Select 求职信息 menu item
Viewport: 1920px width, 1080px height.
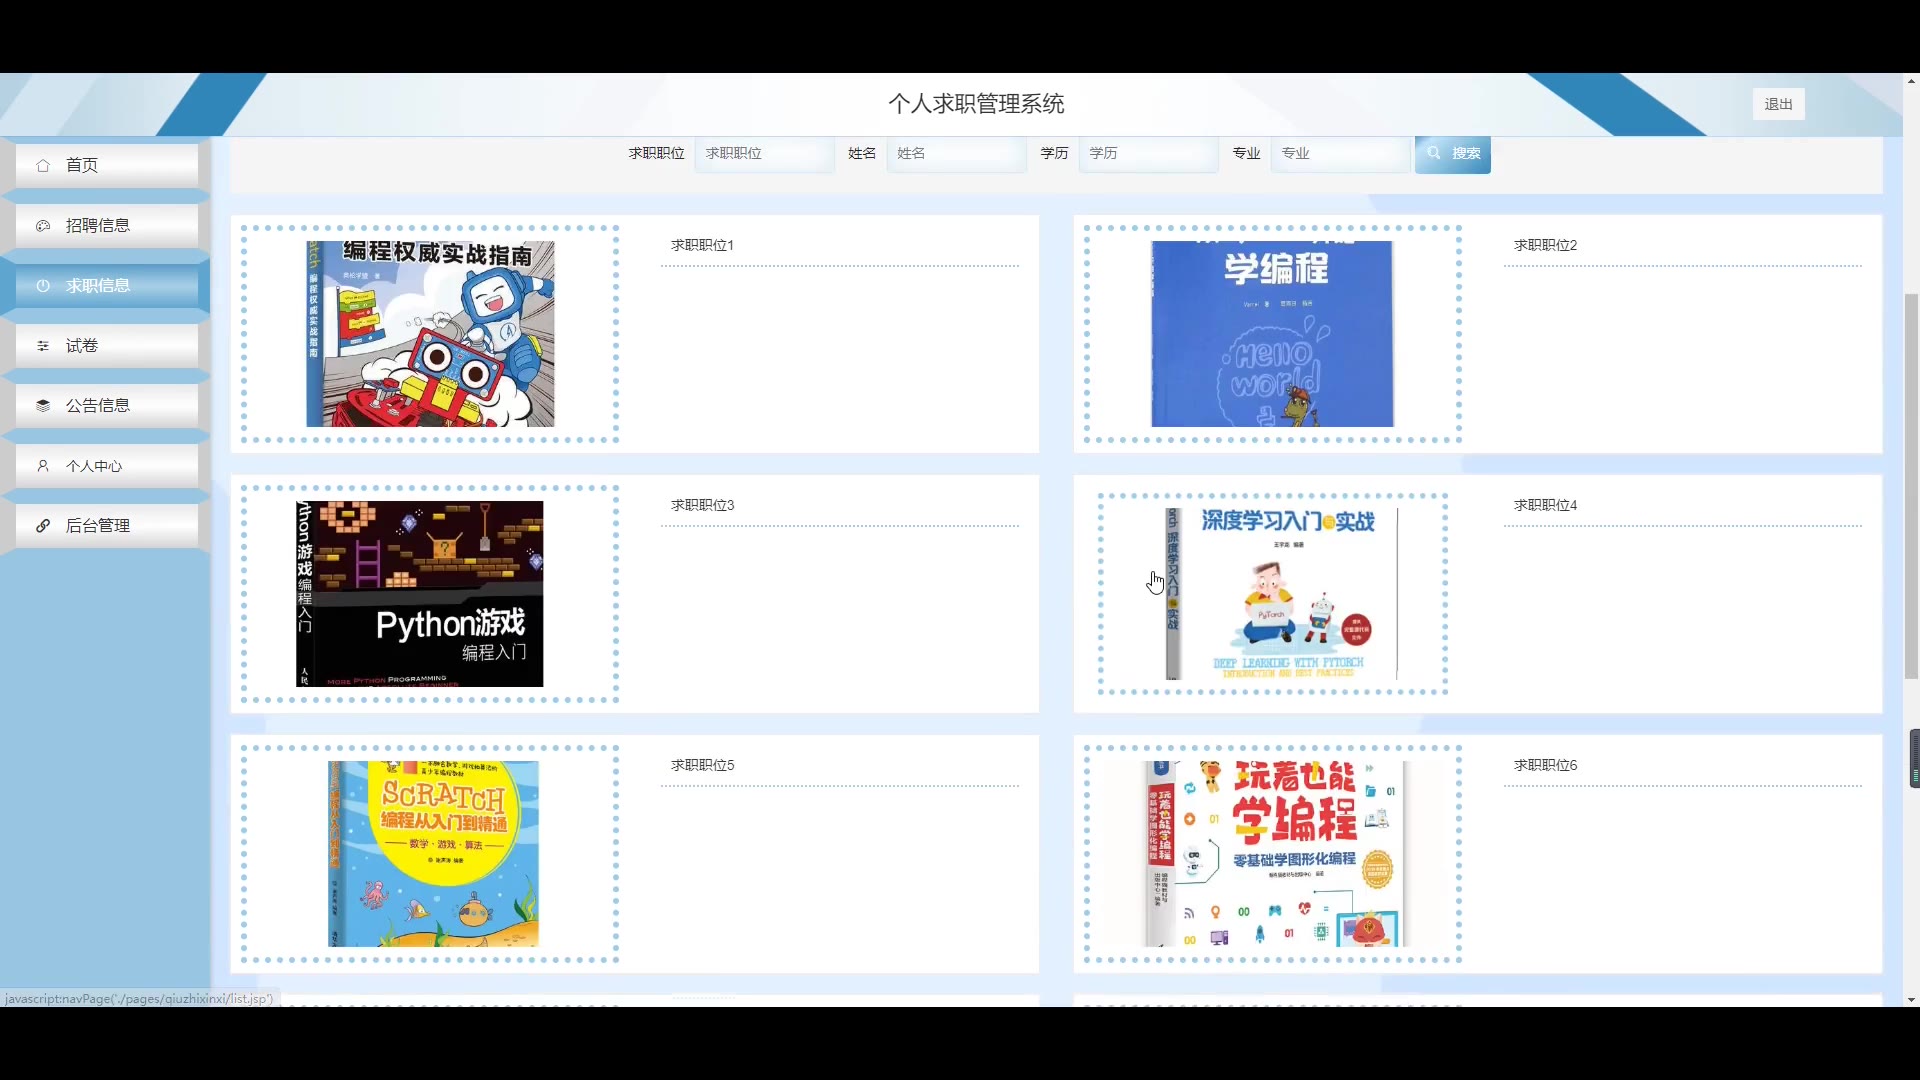106,285
